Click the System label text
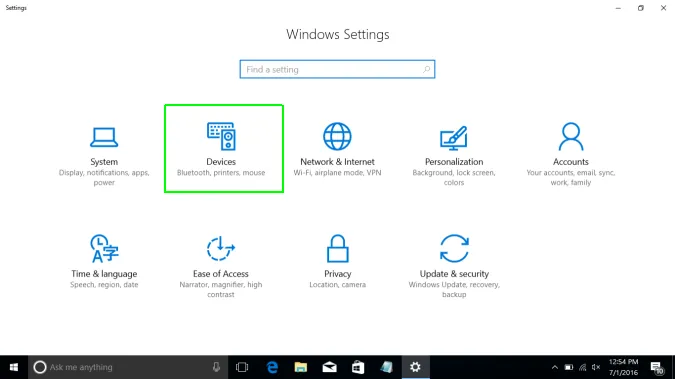 tap(104, 162)
